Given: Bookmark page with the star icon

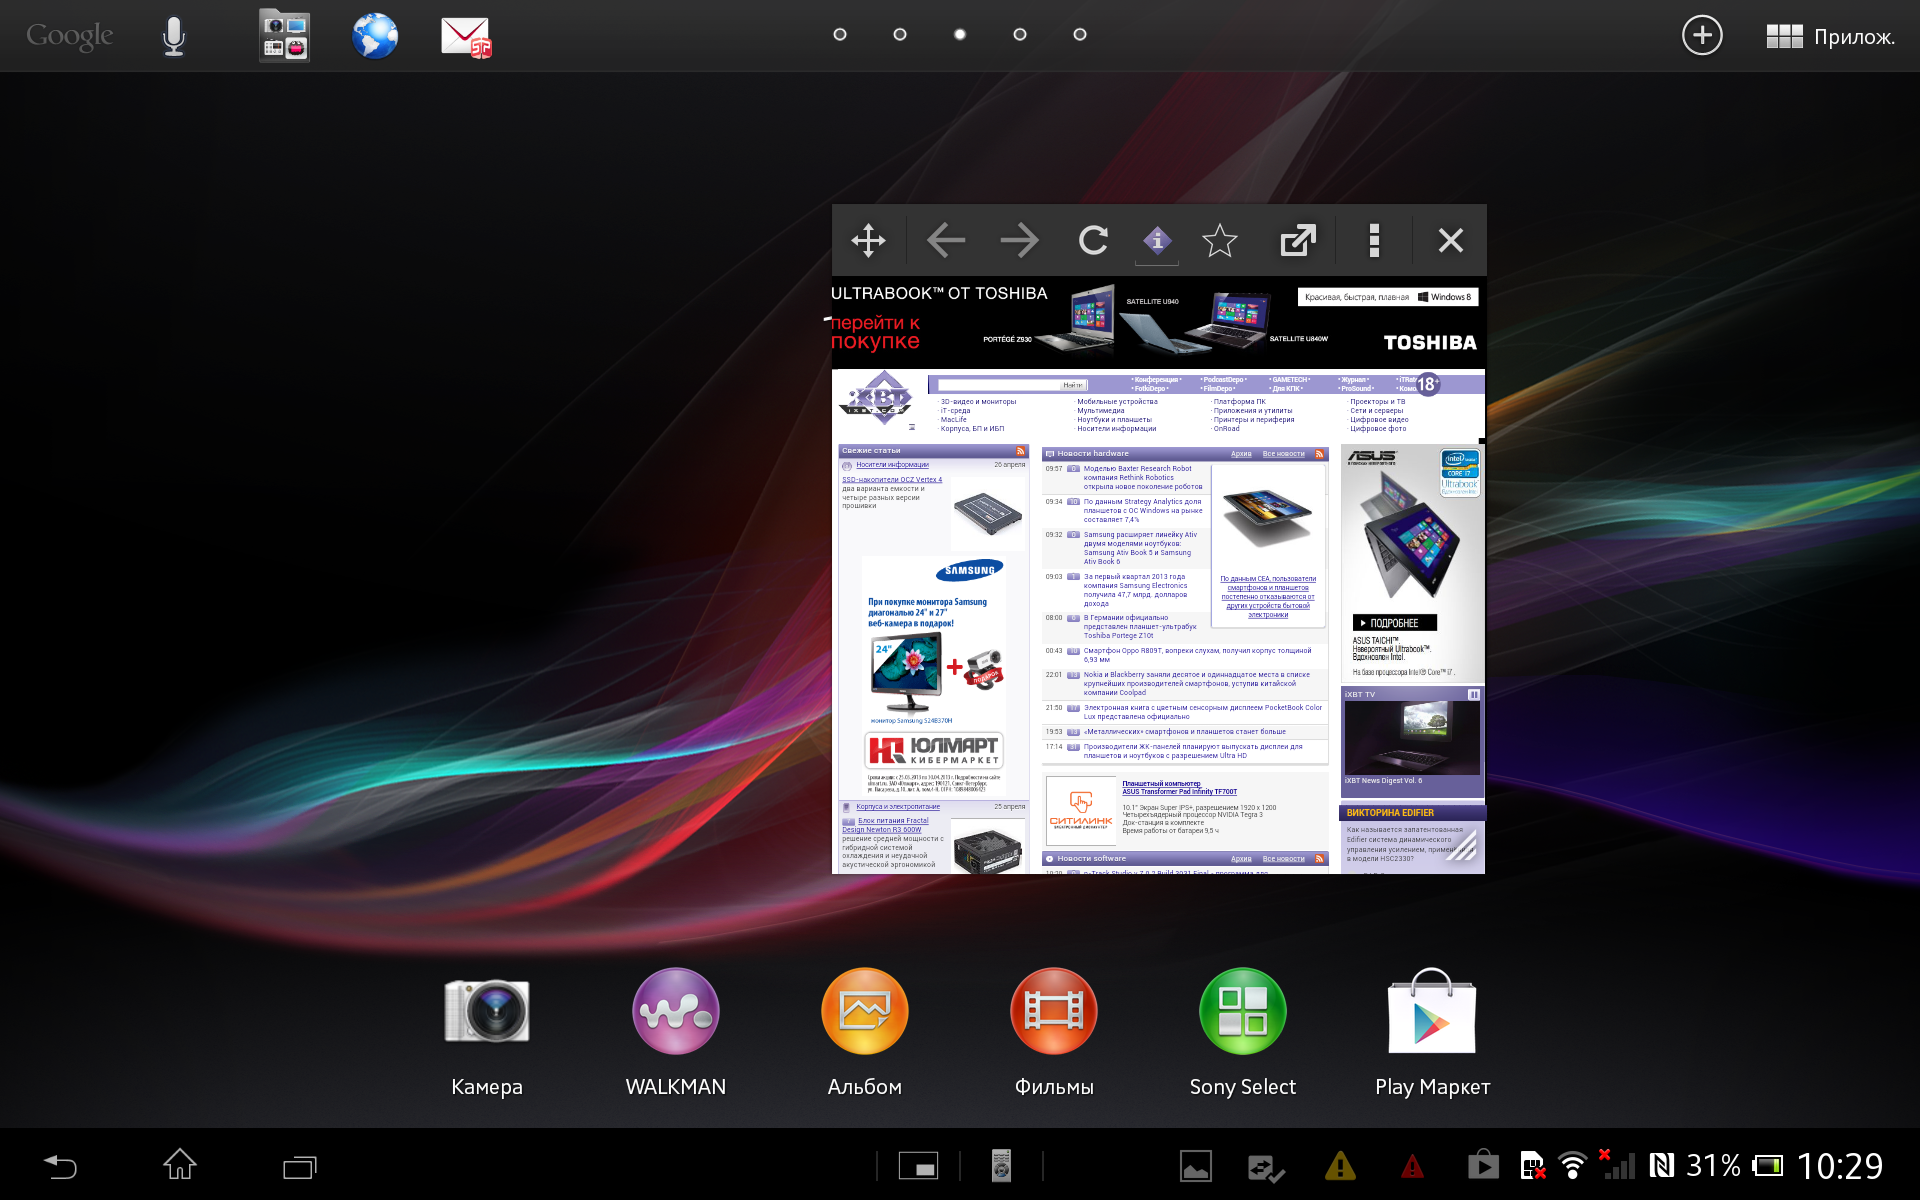Looking at the screenshot, I should point(1219,240).
